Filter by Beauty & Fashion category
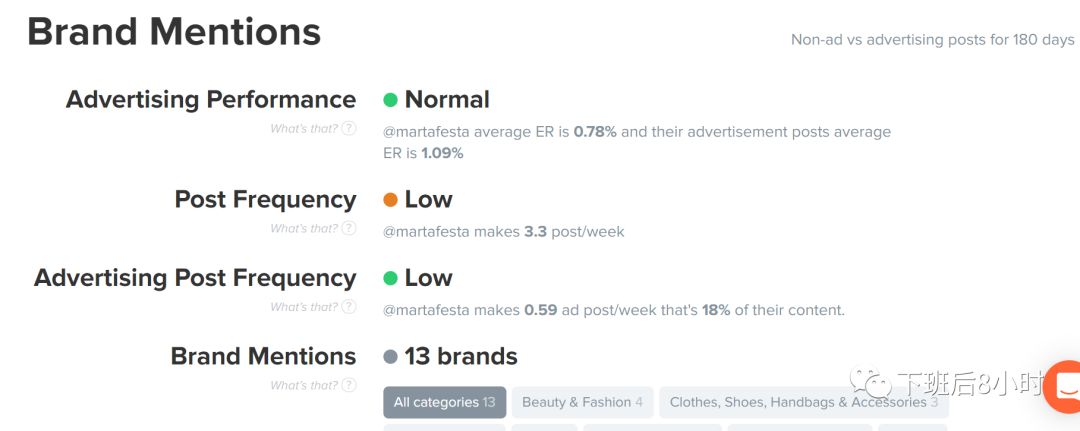Screen dimensions: 1080x431 click(x=583, y=402)
